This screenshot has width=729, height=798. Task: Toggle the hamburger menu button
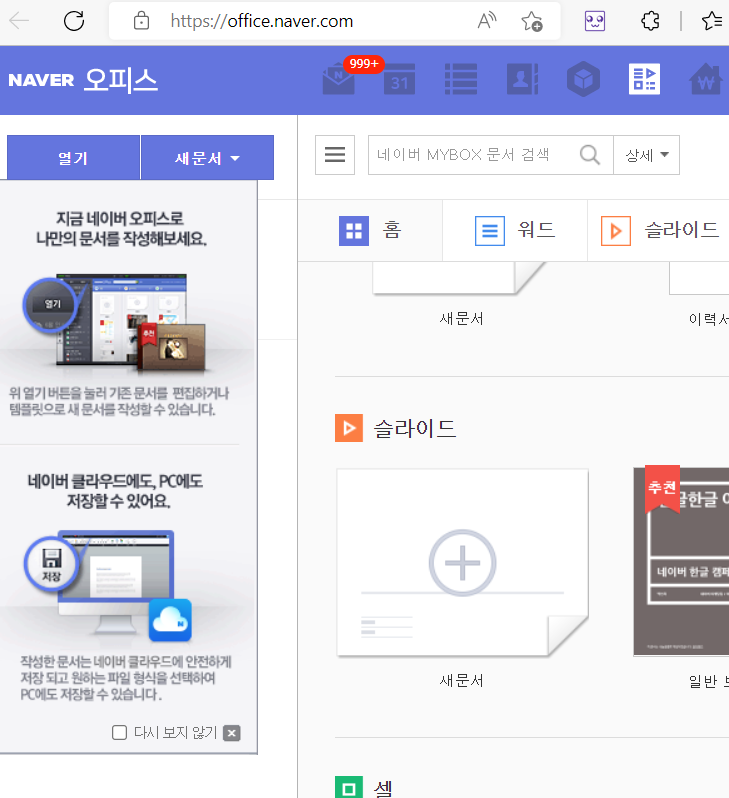pyautogui.click(x=335, y=155)
